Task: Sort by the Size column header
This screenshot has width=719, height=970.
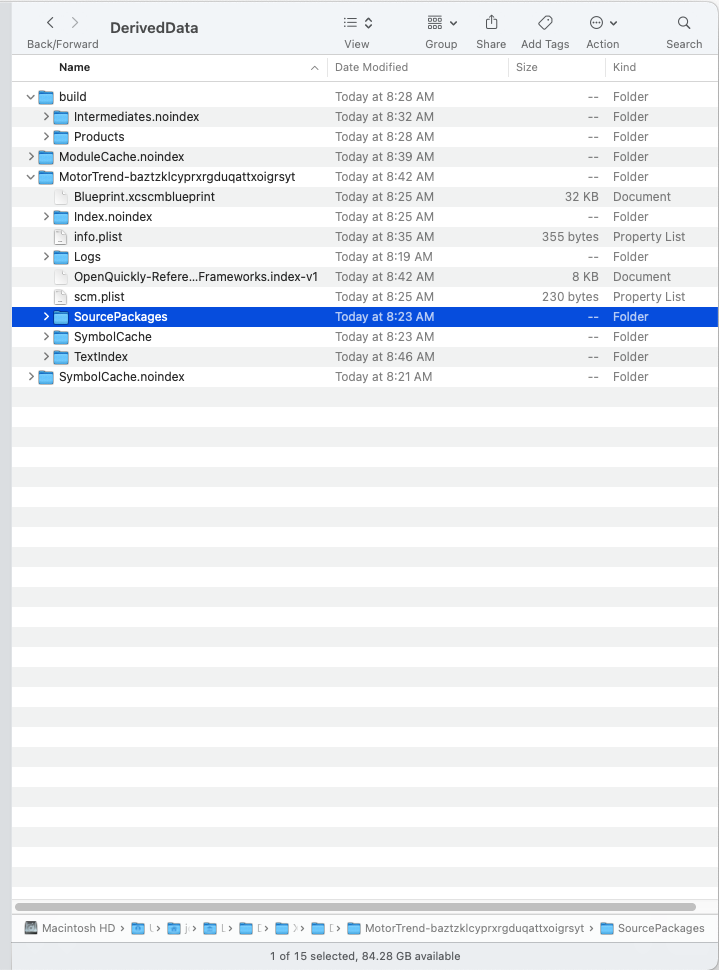Action: point(527,67)
